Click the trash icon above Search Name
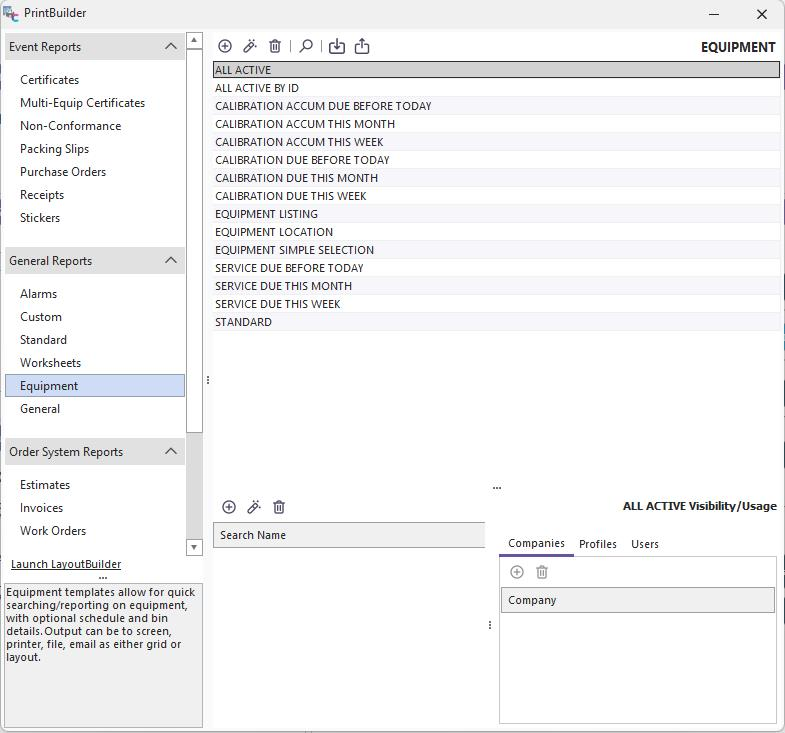 click(x=279, y=507)
